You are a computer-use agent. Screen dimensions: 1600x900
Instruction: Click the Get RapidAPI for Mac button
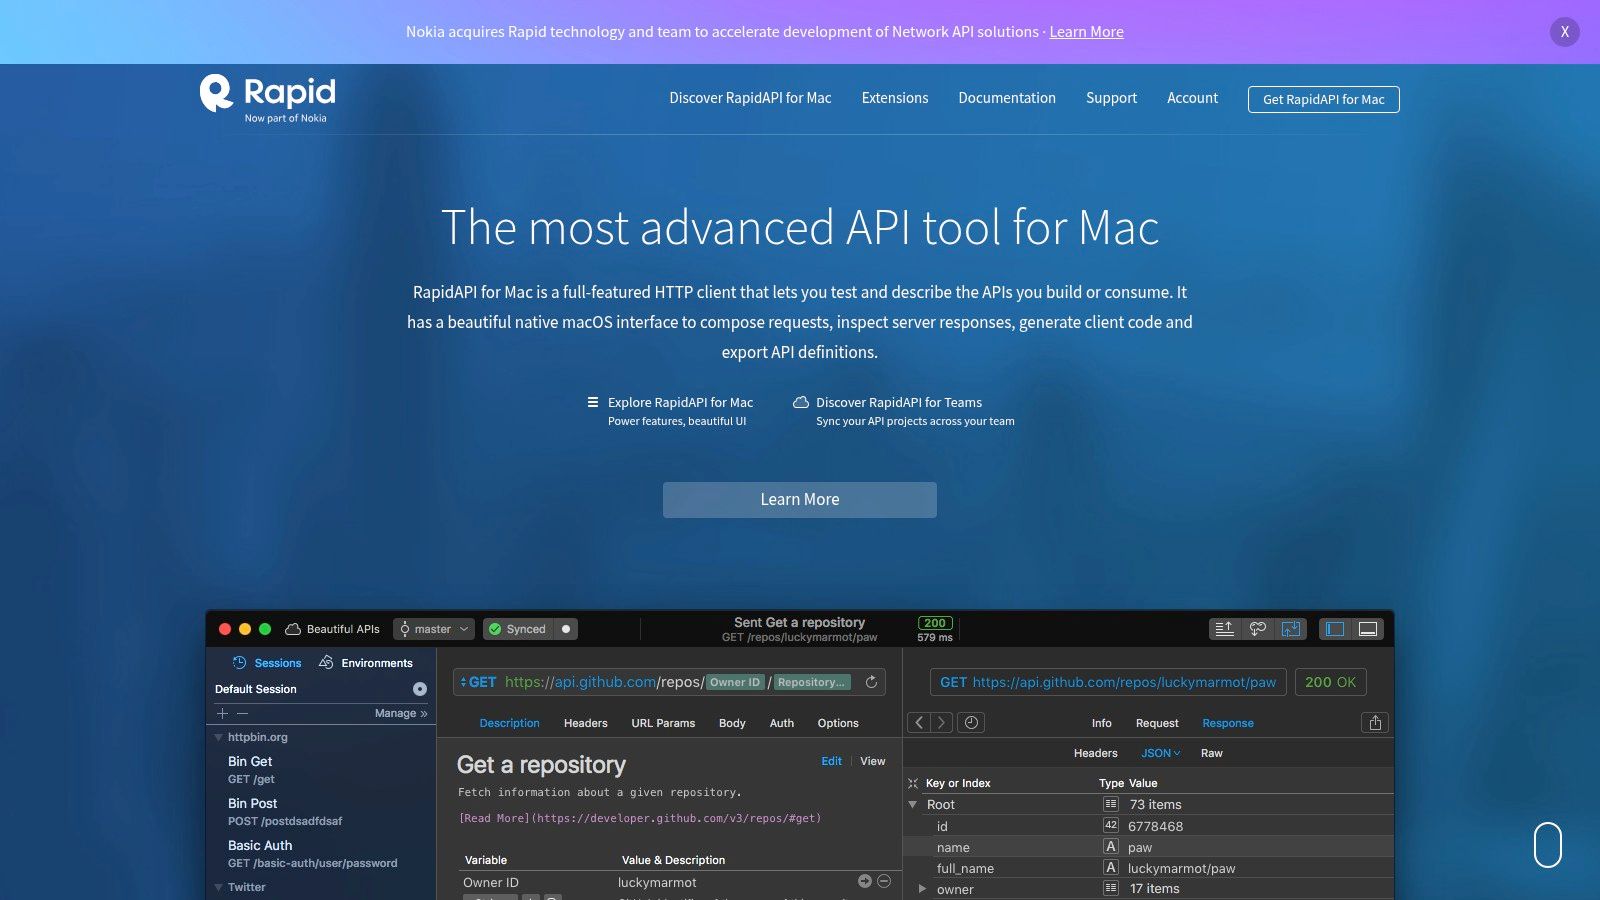pyautogui.click(x=1323, y=99)
